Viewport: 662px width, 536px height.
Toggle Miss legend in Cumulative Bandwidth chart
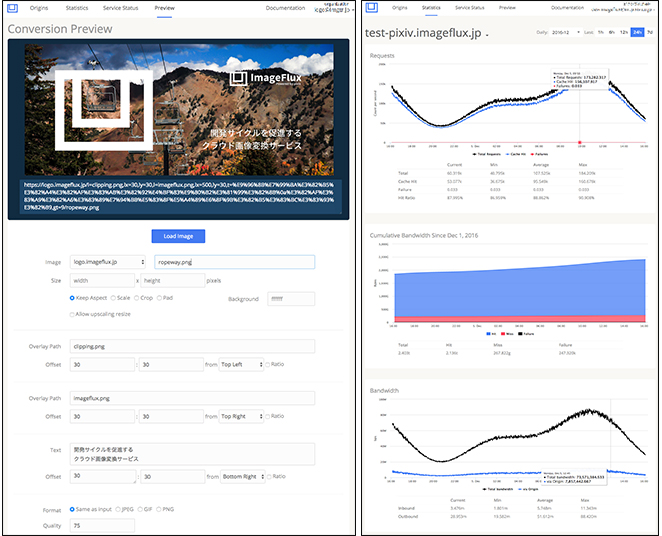pos(507,334)
